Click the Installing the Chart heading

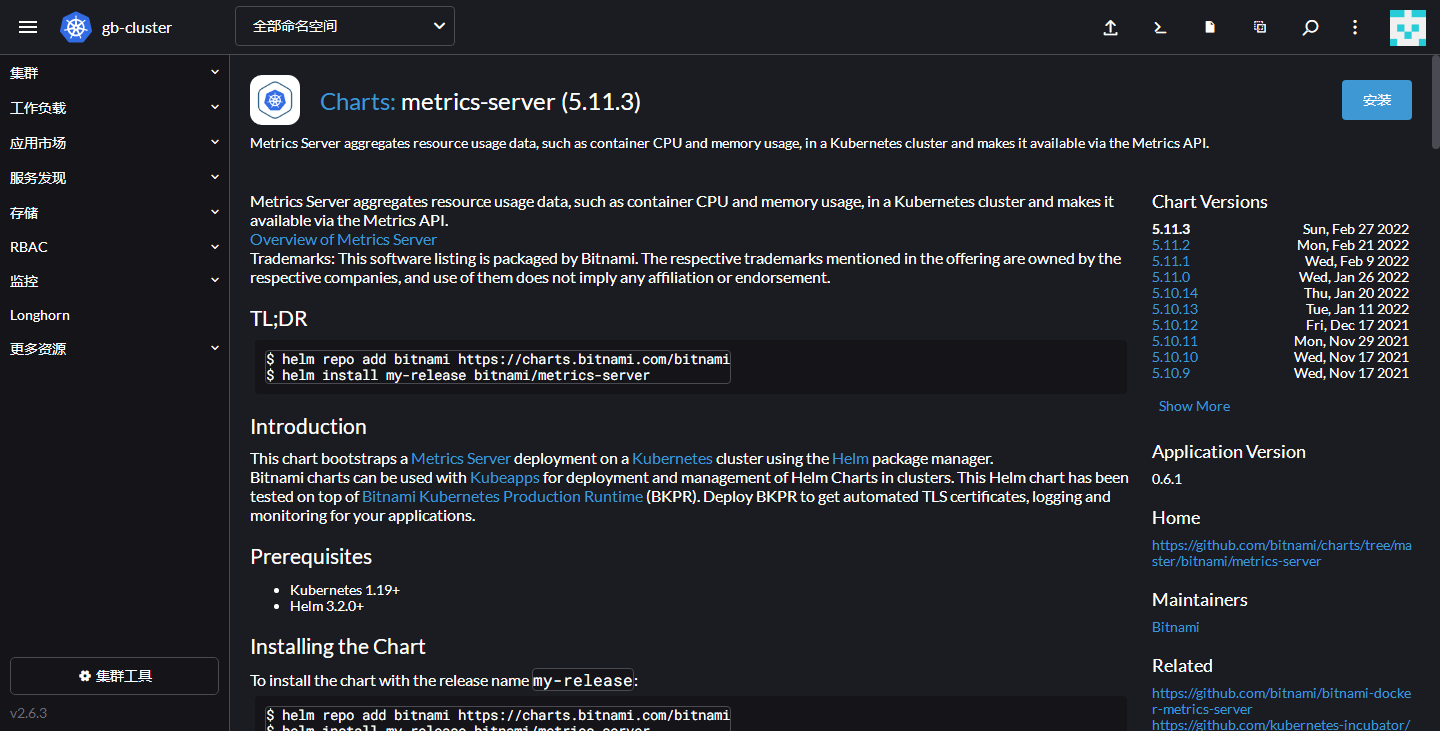coord(338,647)
